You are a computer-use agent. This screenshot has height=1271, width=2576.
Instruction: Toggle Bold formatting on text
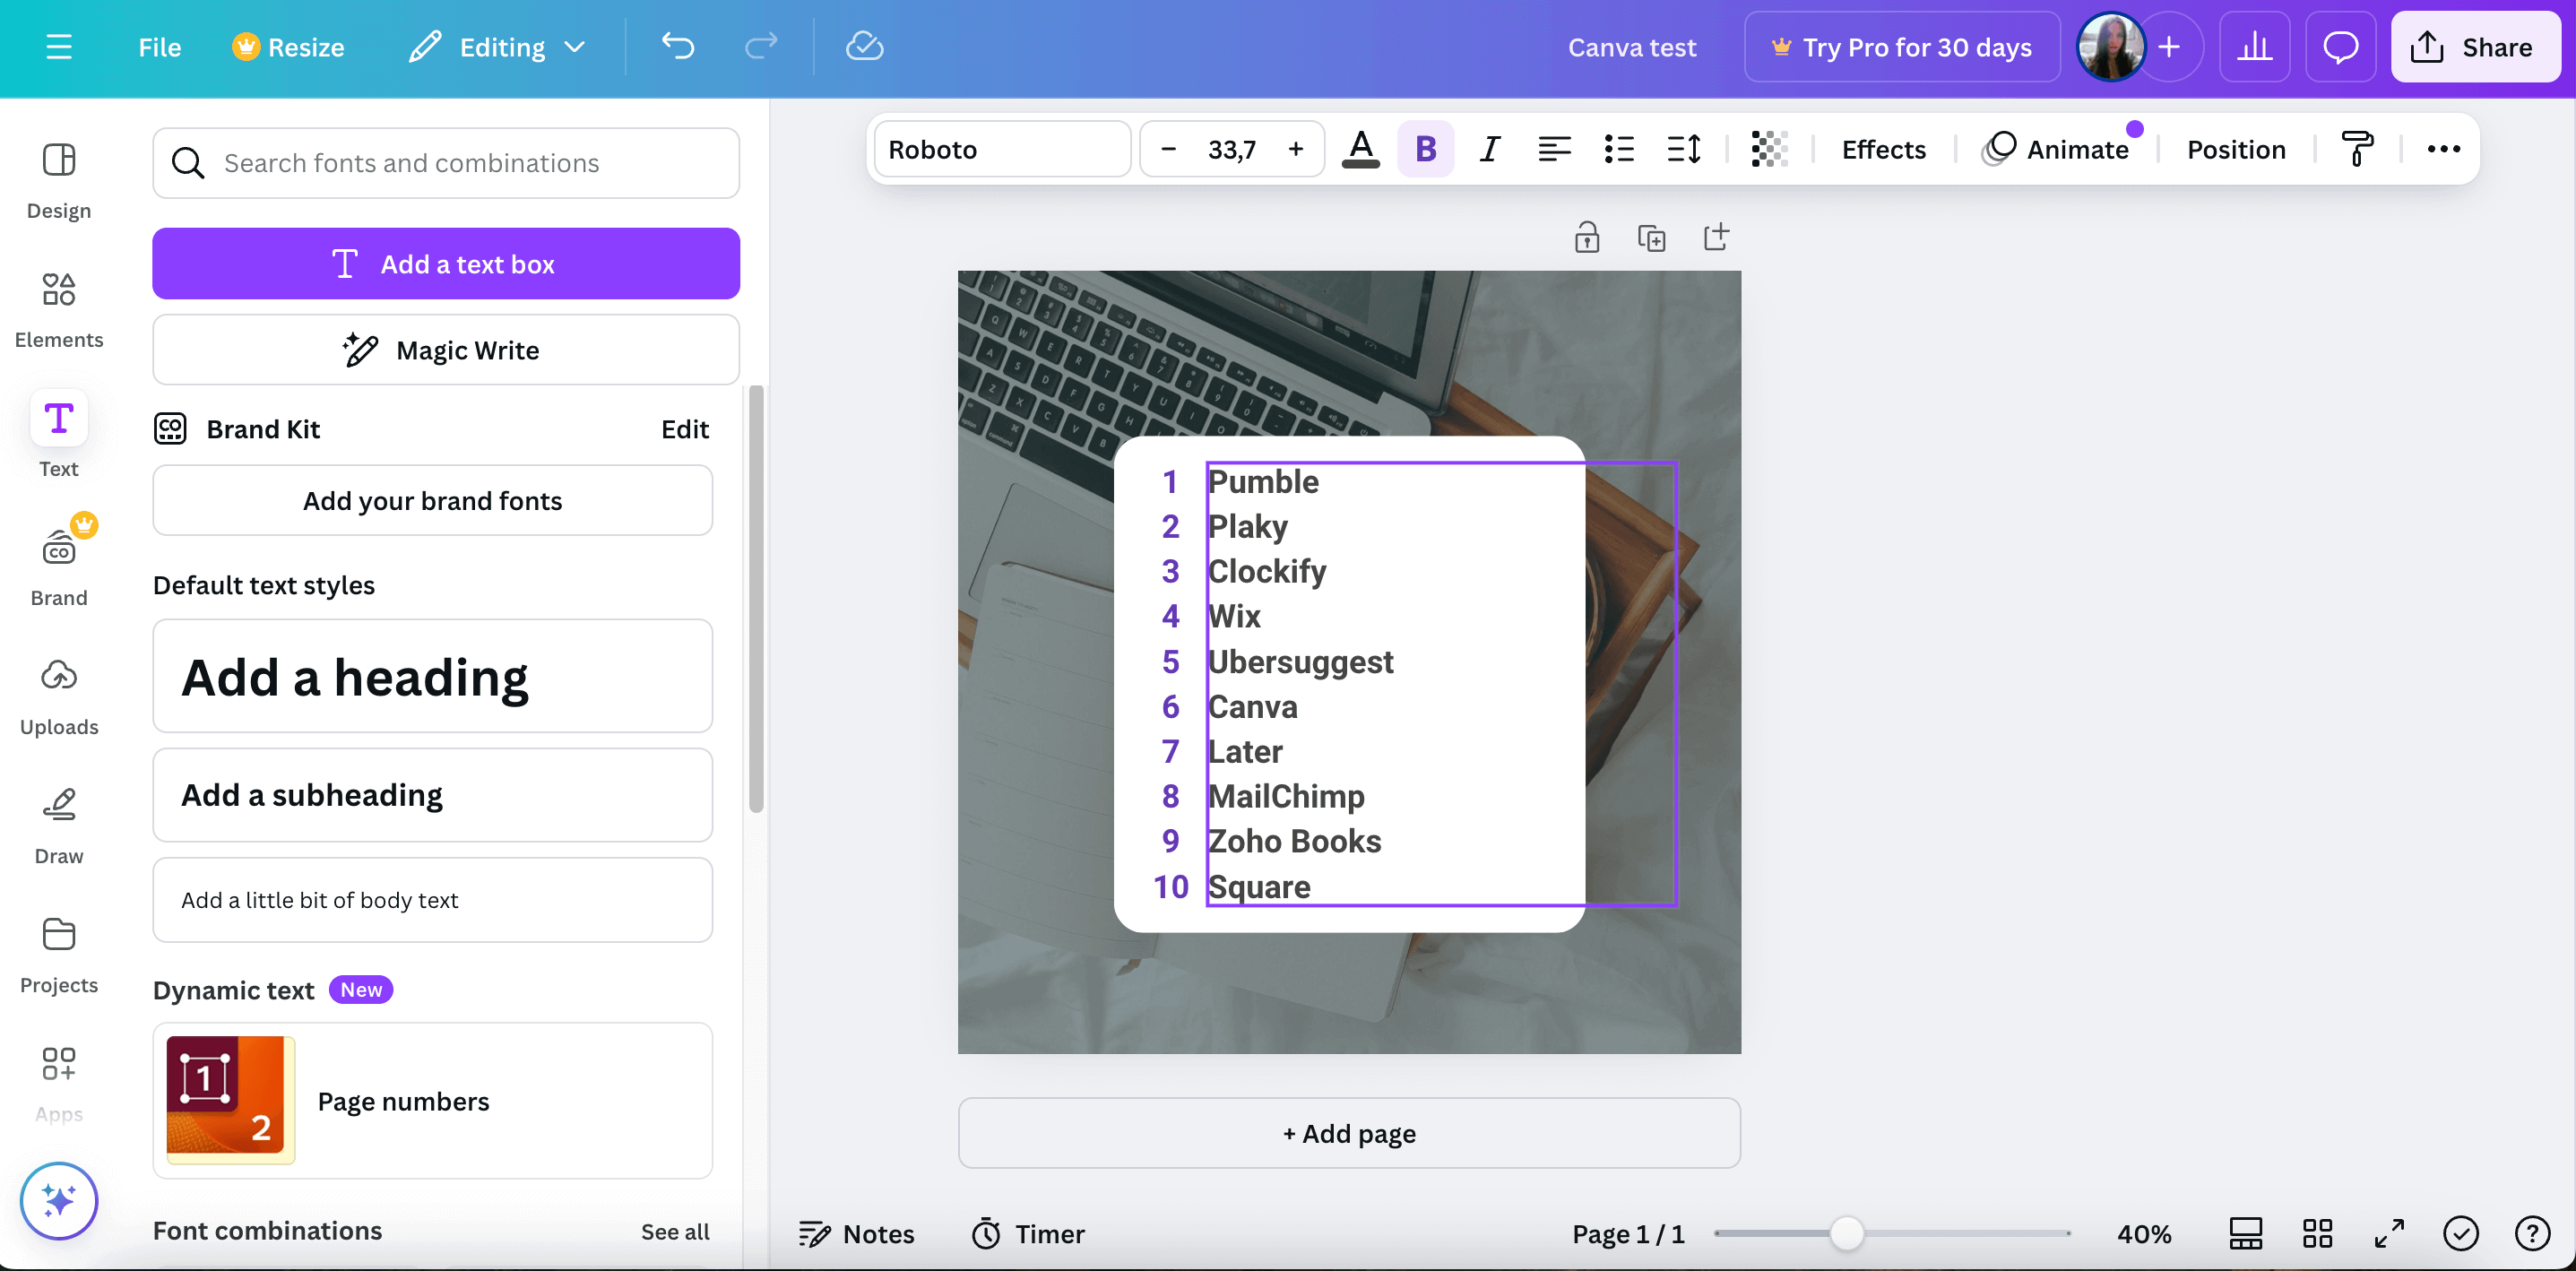coord(1424,148)
